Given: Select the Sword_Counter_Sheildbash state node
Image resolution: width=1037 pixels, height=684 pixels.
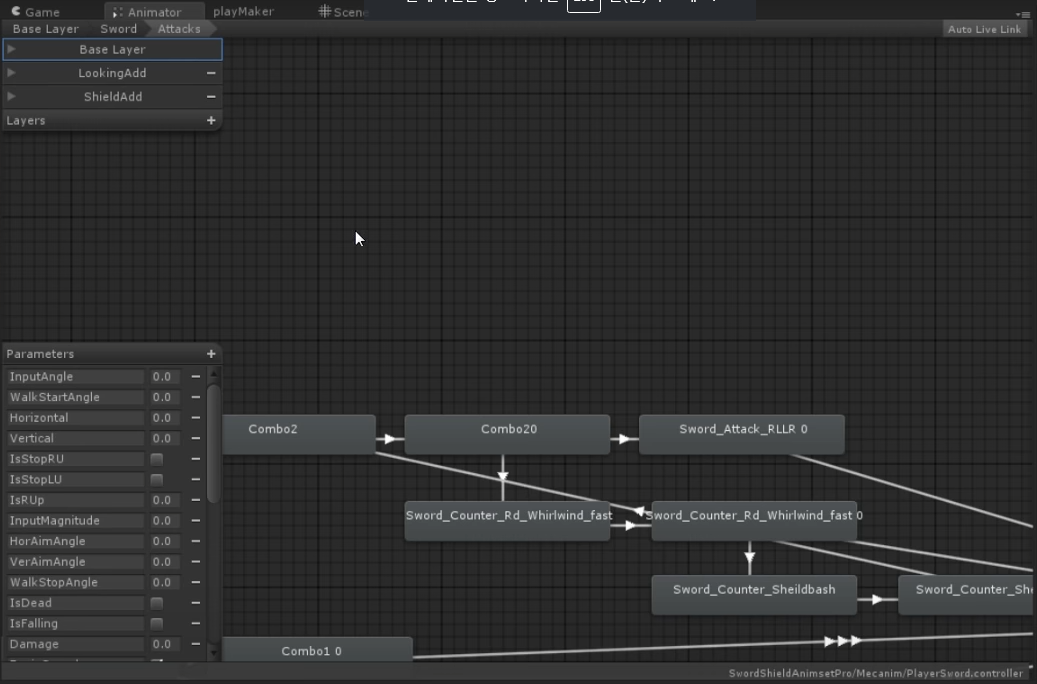Looking at the screenshot, I should point(754,595).
